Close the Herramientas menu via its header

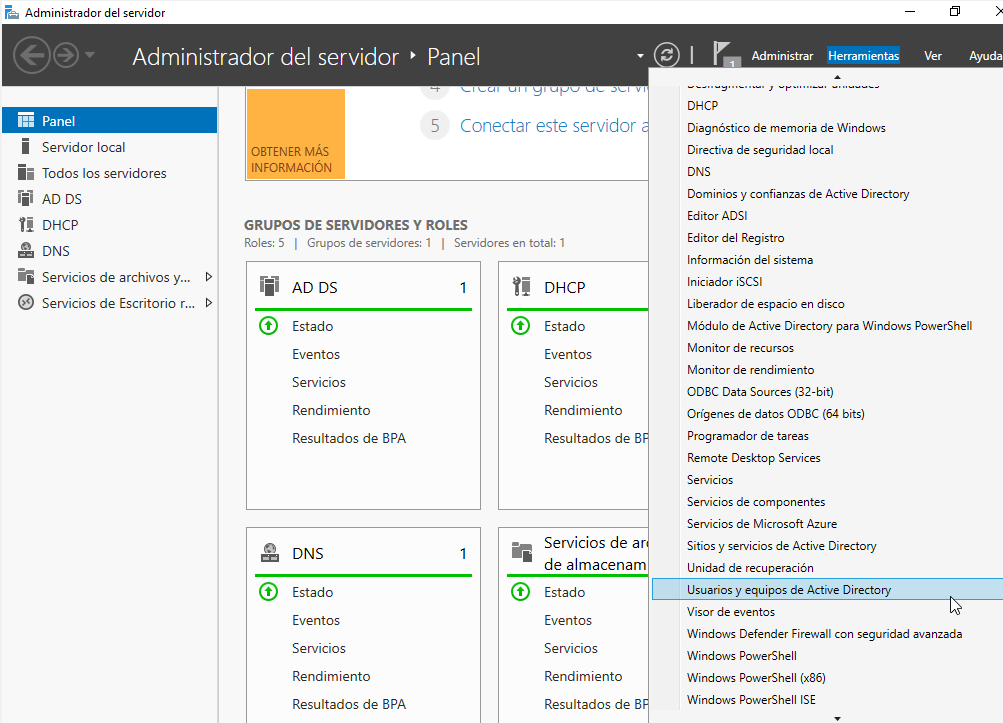pyautogui.click(x=864, y=56)
